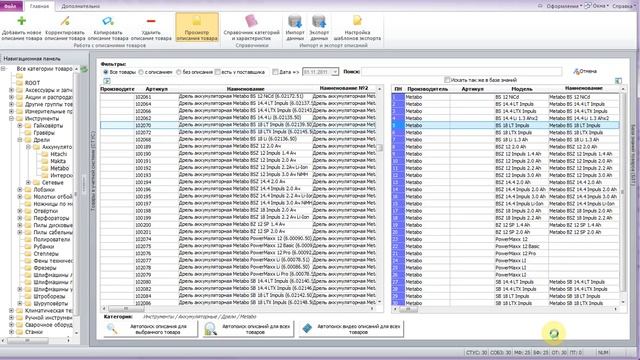Viewport: 640px width, 360px height.
Task: Click the highlighted view product description icon
Action: (x=197, y=21)
